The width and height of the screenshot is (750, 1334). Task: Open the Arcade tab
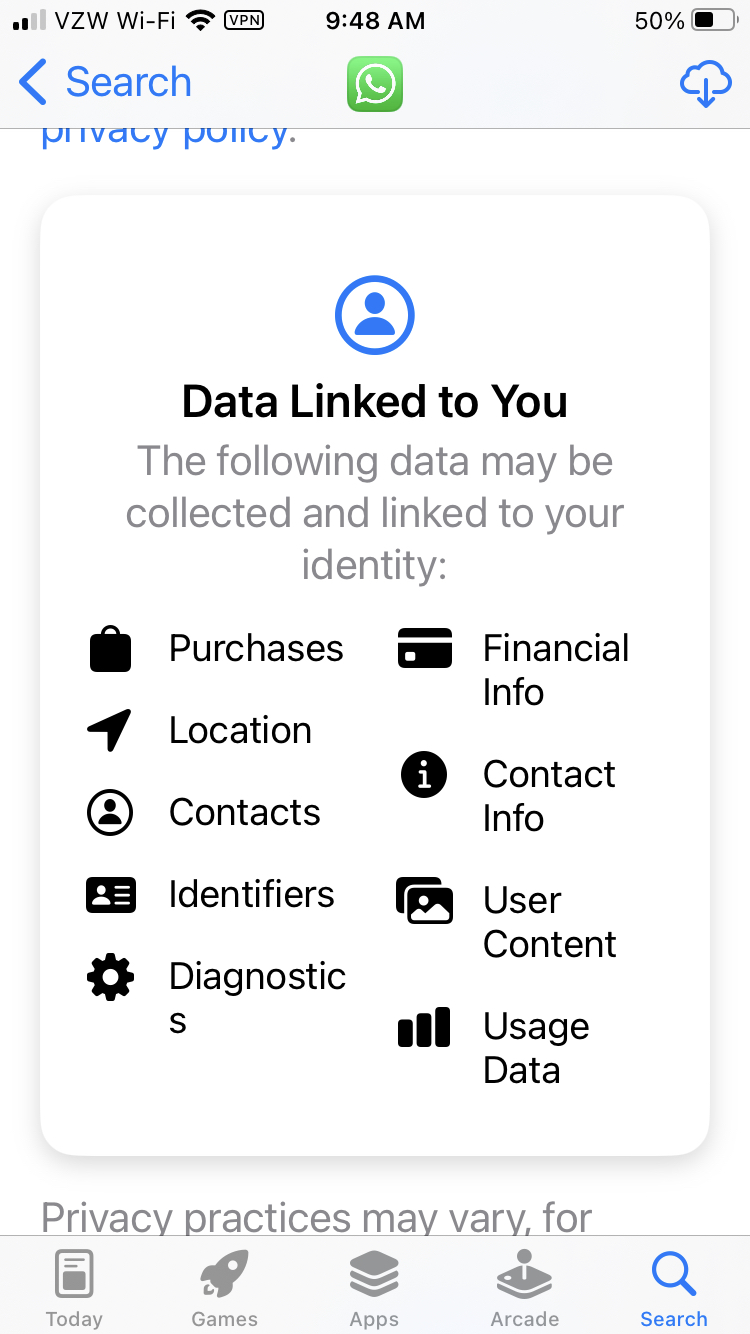click(x=524, y=1288)
